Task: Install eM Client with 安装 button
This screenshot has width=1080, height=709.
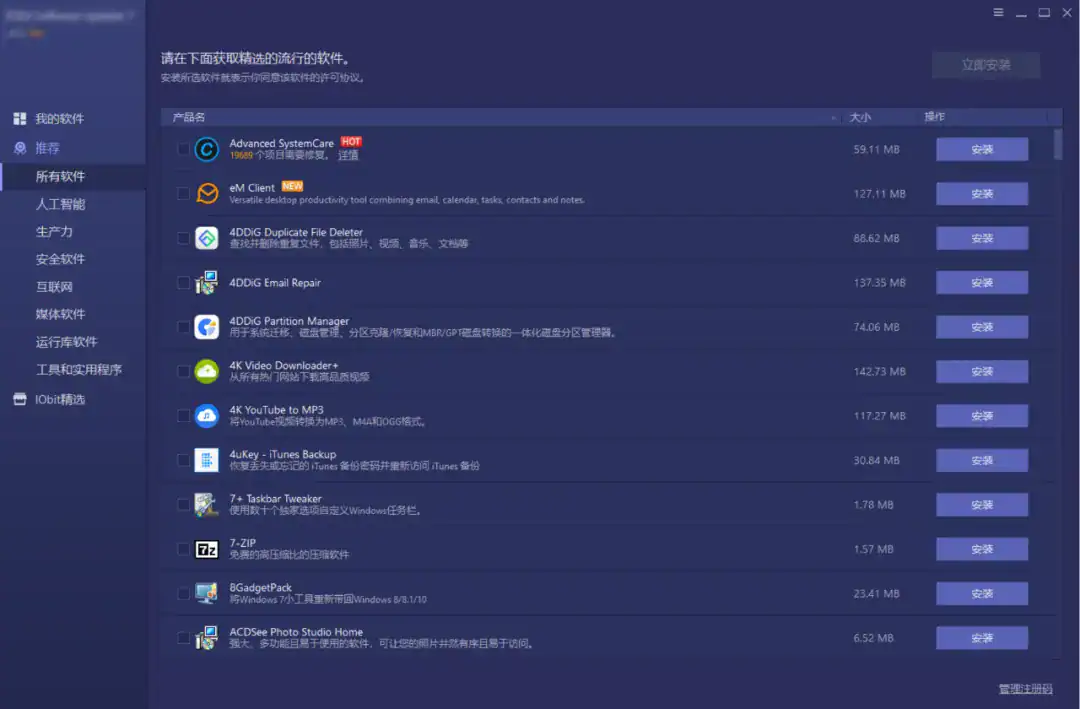Action: pyautogui.click(x=982, y=194)
